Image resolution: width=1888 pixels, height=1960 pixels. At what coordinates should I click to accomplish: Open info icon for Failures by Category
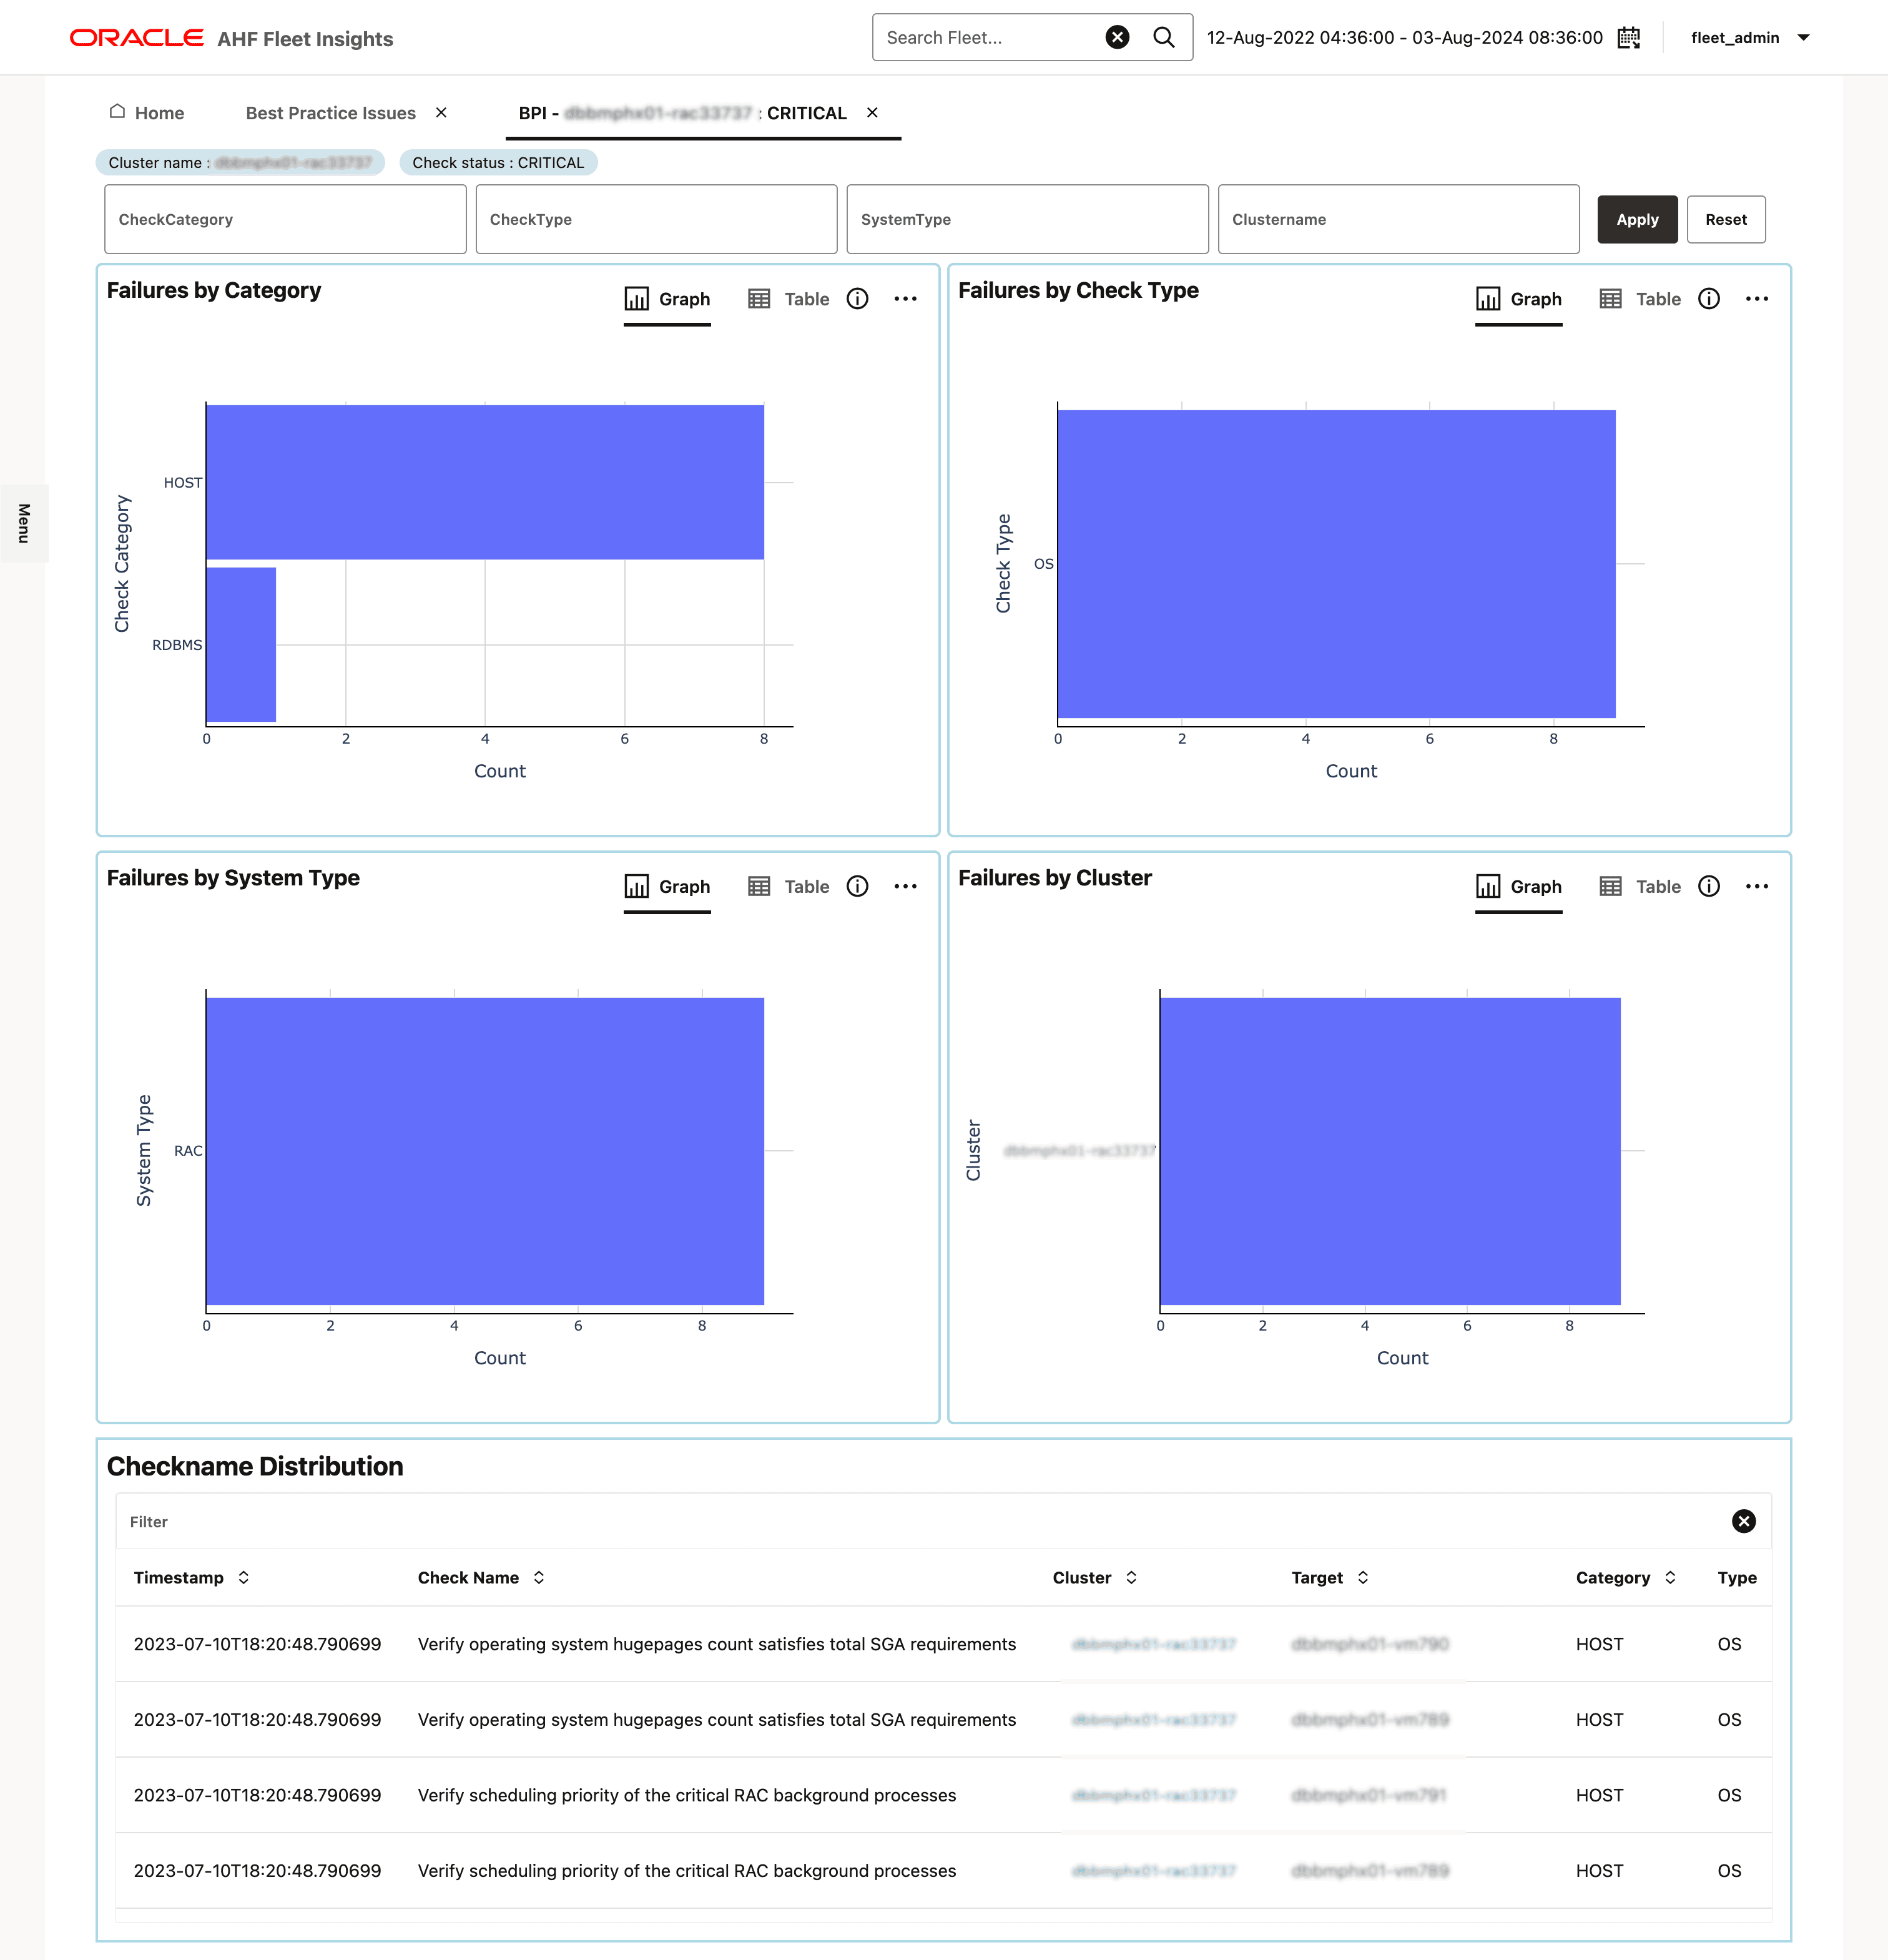(857, 299)
